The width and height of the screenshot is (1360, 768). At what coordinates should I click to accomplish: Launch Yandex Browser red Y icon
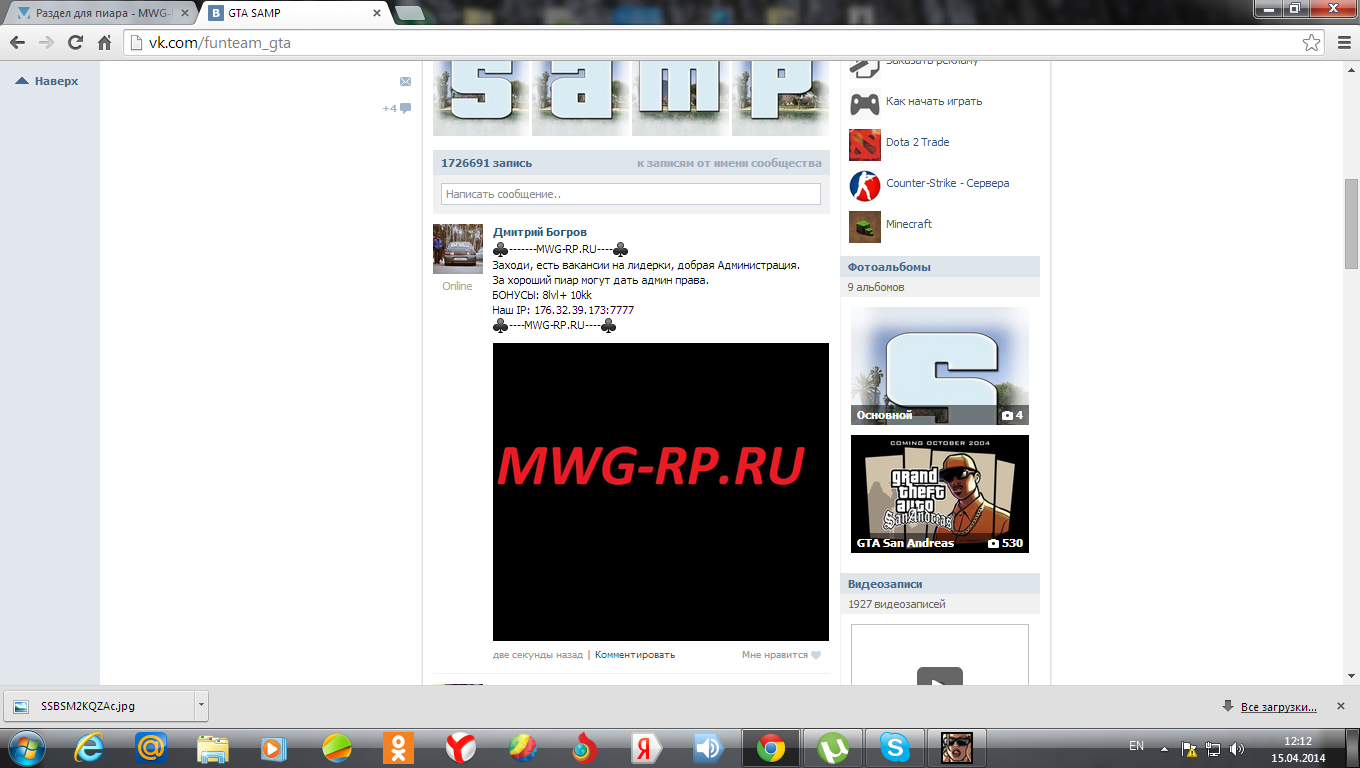coord(460,748)
